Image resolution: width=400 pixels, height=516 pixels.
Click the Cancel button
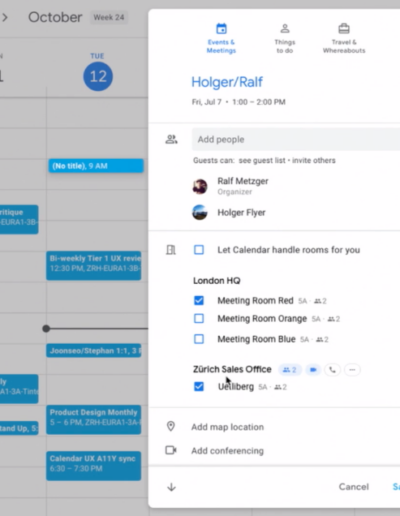click(354, 487)
